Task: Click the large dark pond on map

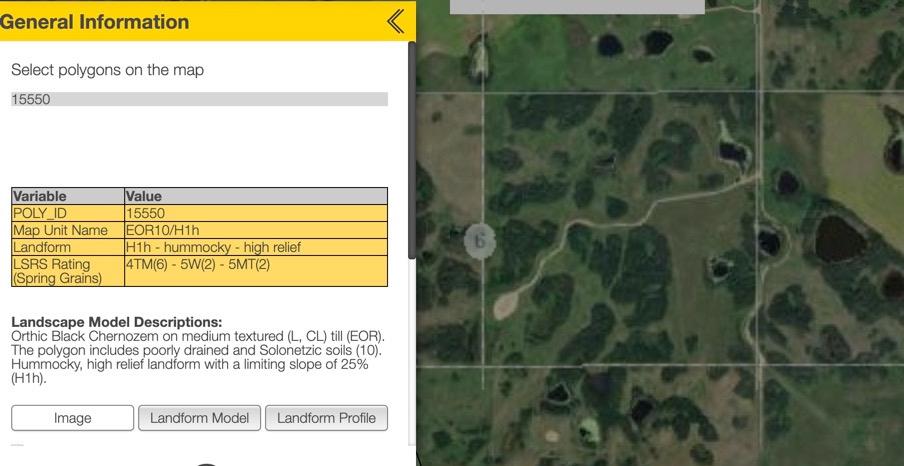Action: point(840,239)
